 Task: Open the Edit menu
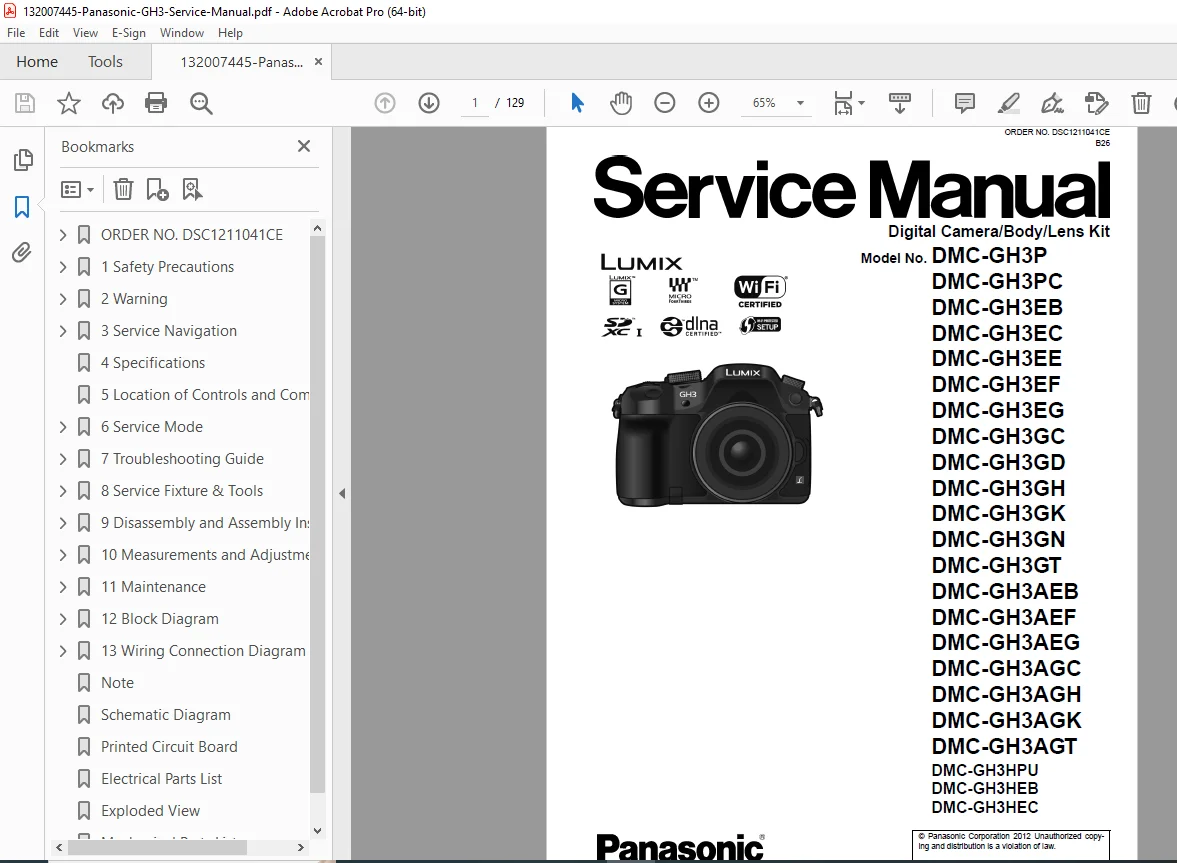[x=49, y=33]
